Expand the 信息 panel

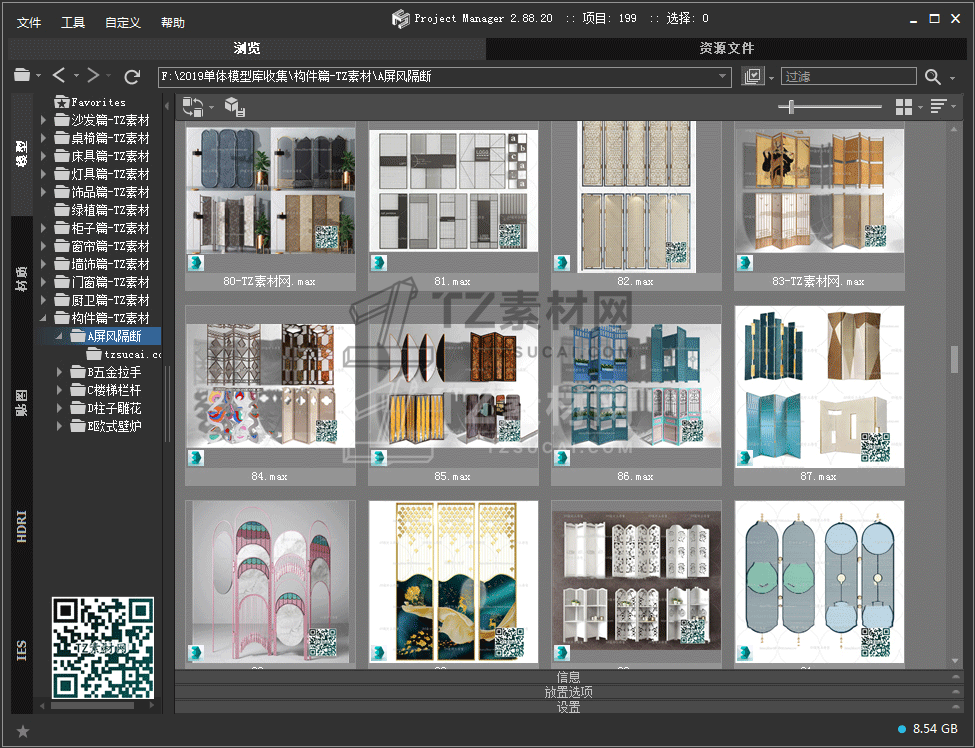click(x=568, y=677)
